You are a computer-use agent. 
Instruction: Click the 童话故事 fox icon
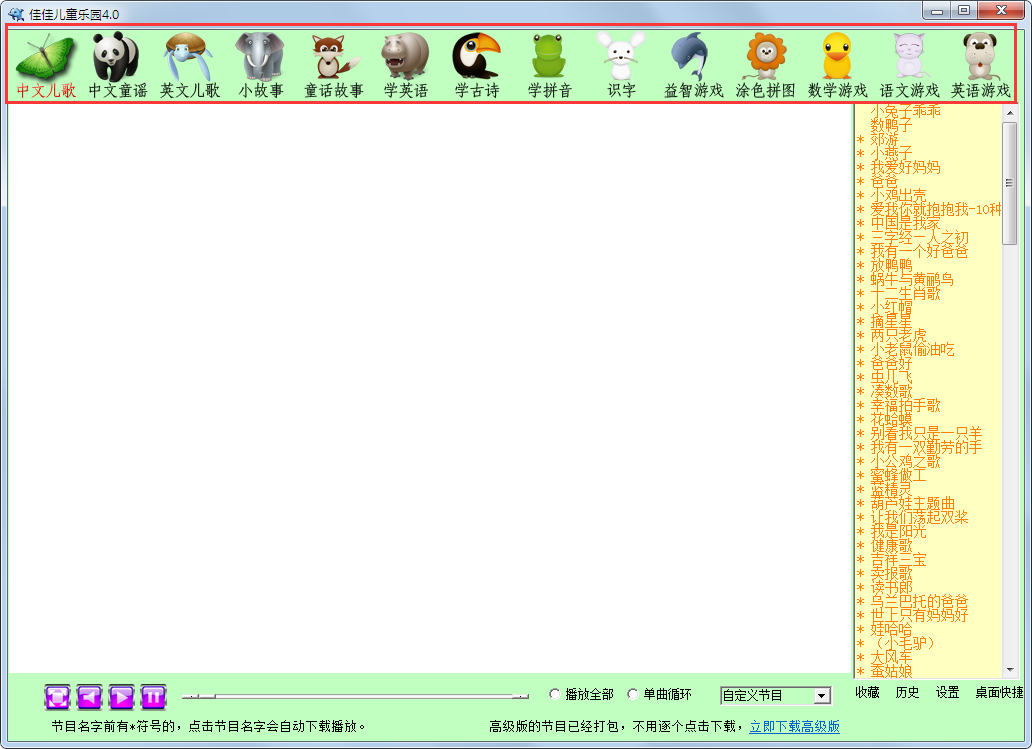pos(333,65)
